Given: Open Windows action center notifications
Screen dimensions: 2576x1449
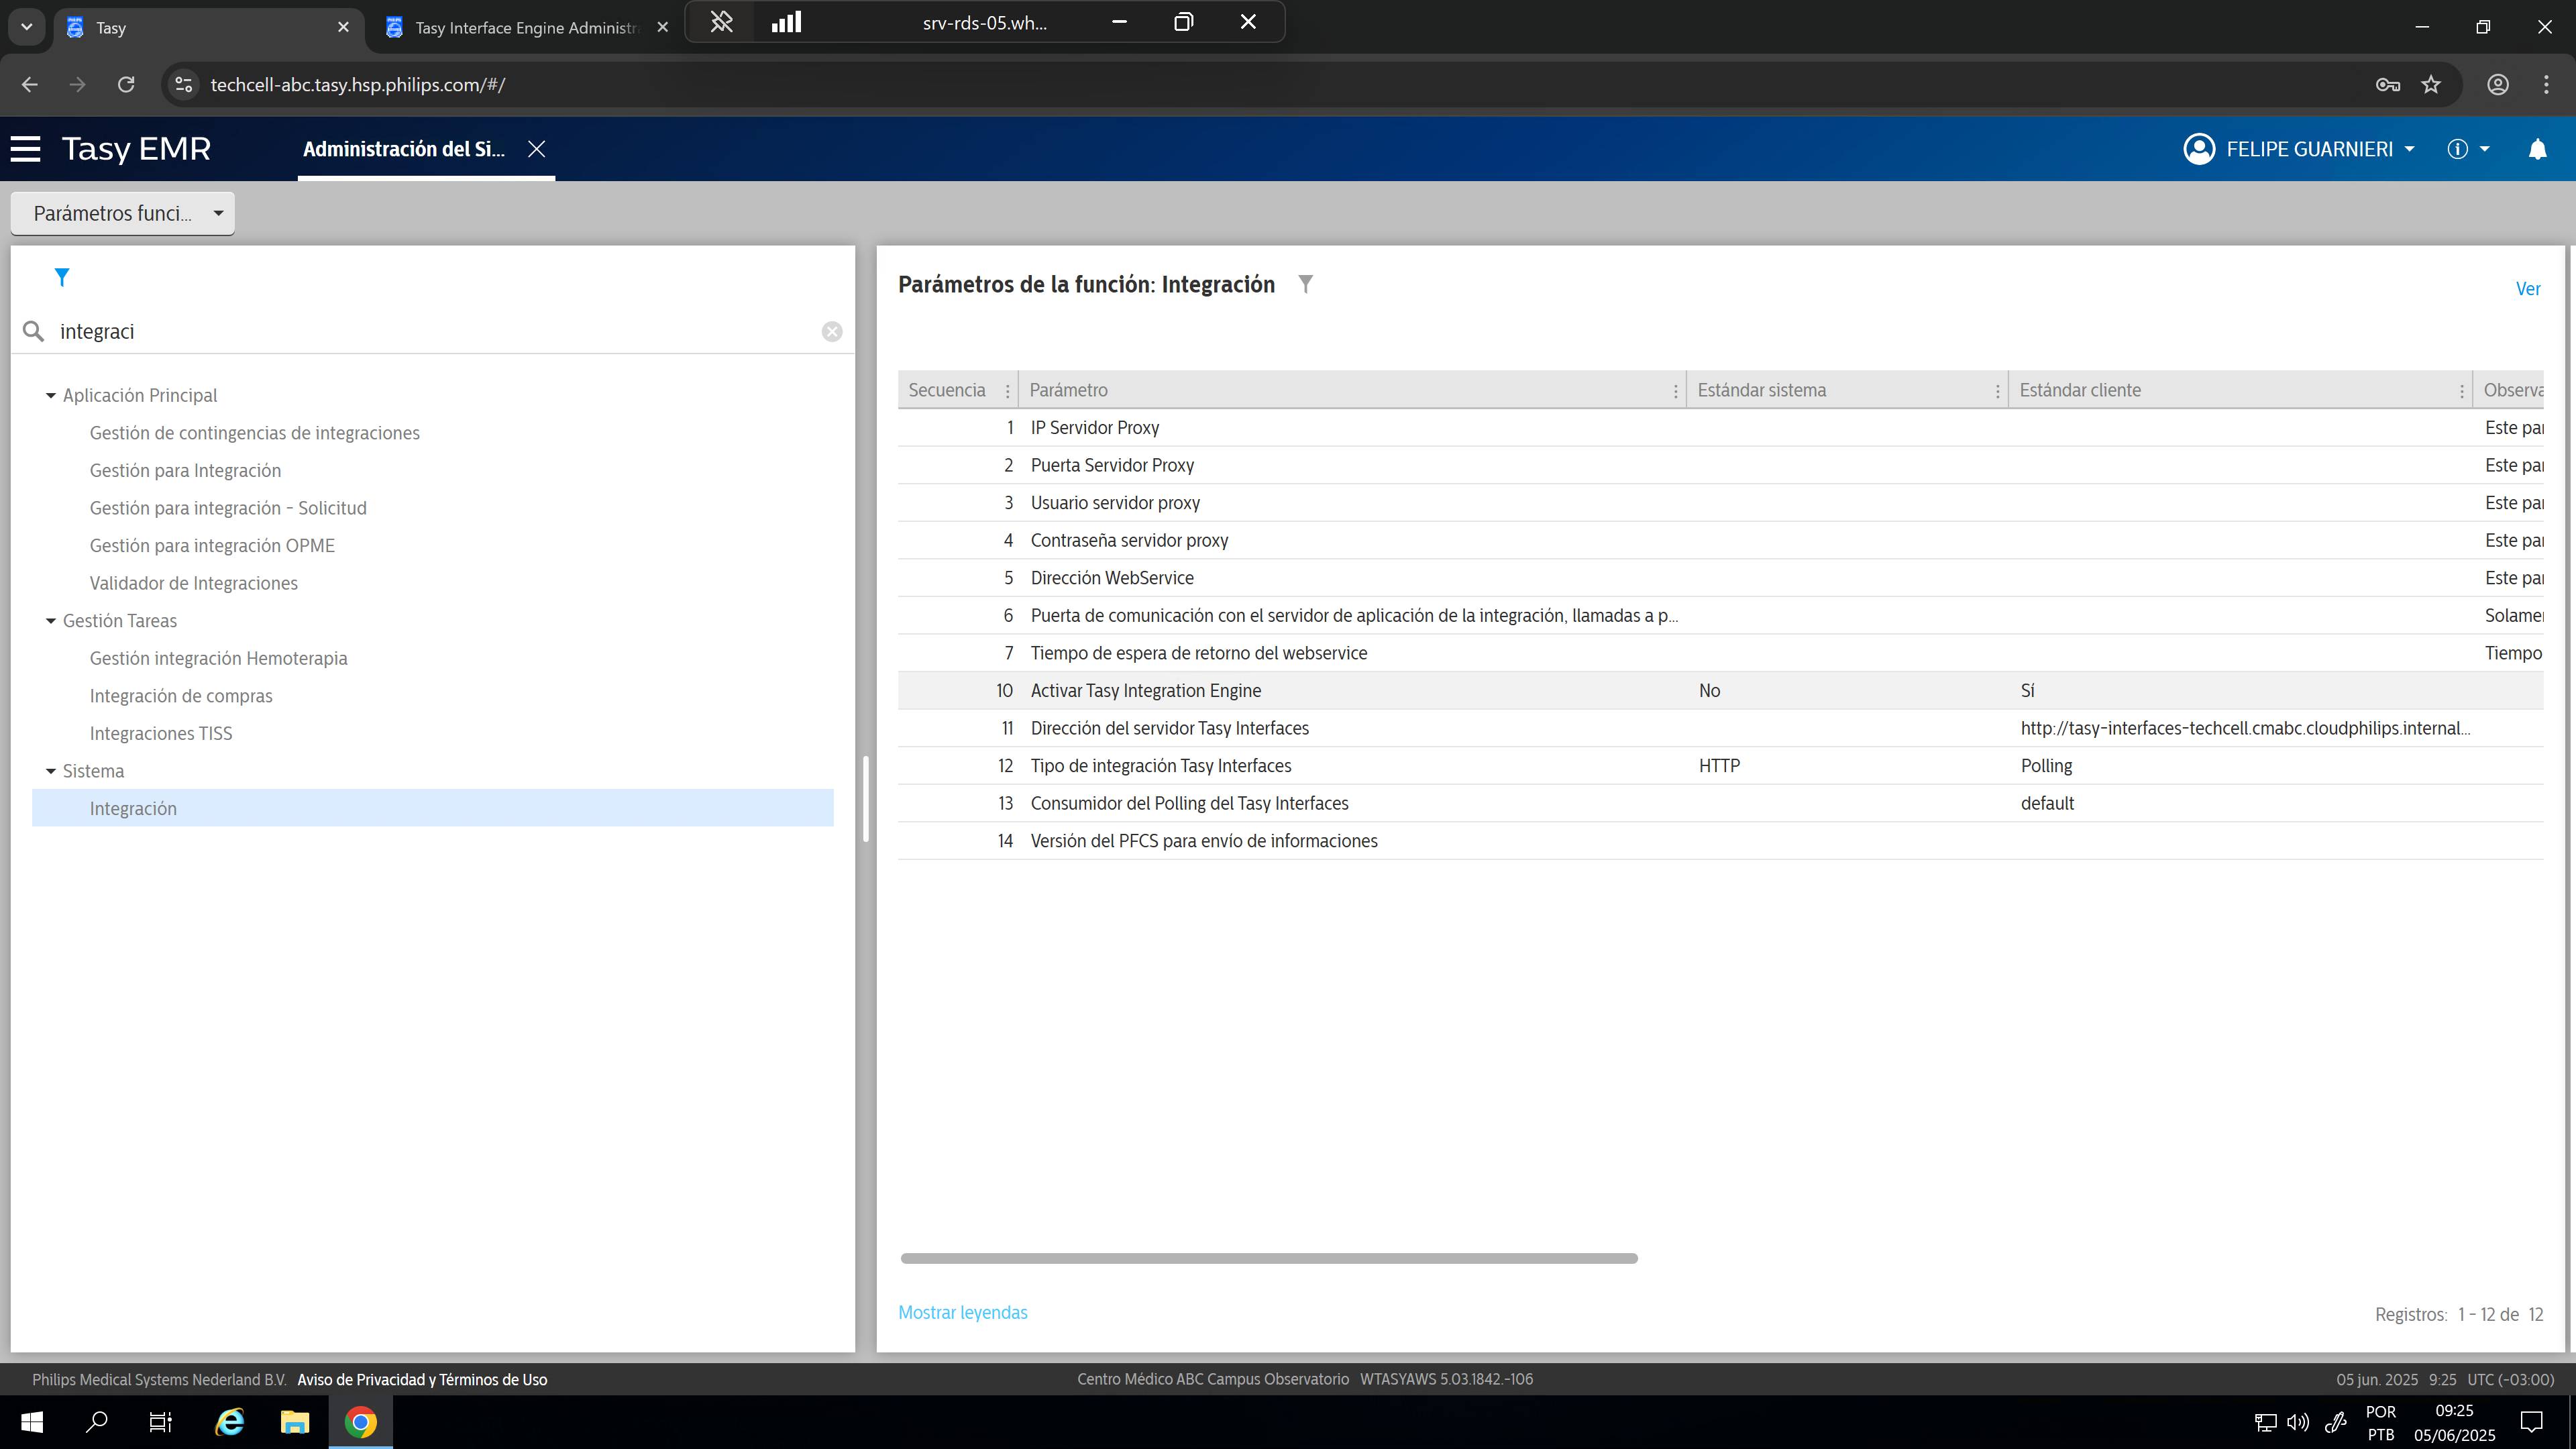Looking at the screenshot, I should coord(2531,1422).
